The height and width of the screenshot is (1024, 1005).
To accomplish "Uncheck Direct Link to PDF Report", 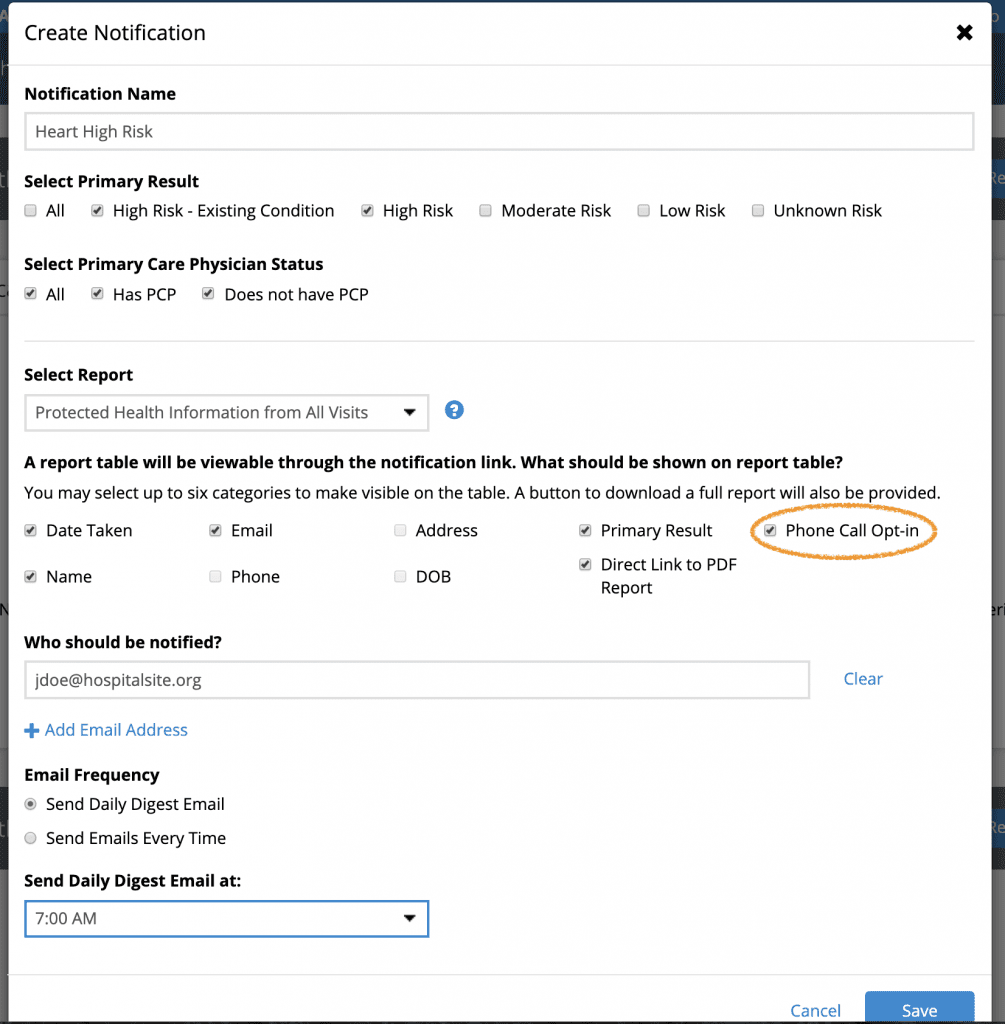I will point(585,564).
